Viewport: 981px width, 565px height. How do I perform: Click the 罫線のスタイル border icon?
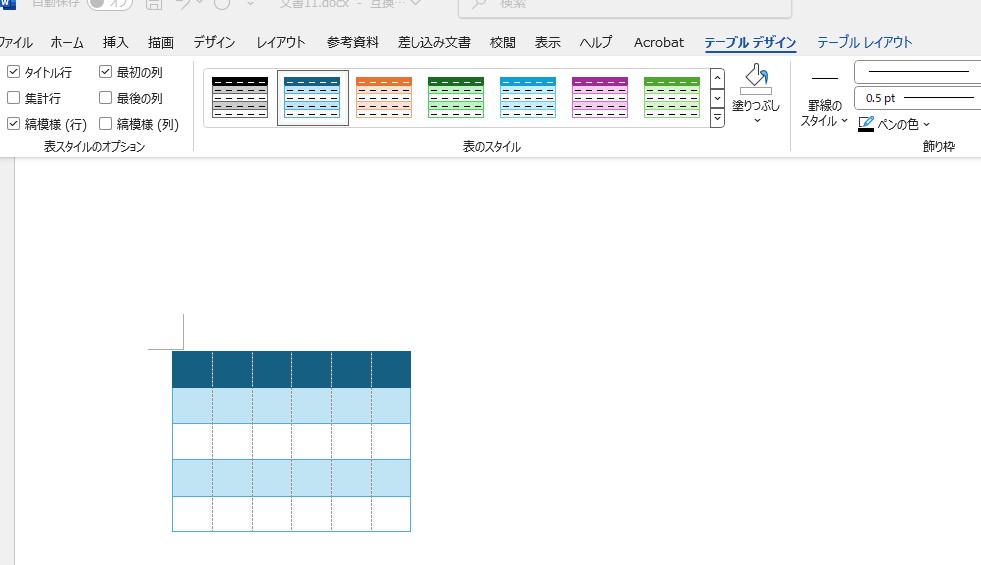(825, 78)
